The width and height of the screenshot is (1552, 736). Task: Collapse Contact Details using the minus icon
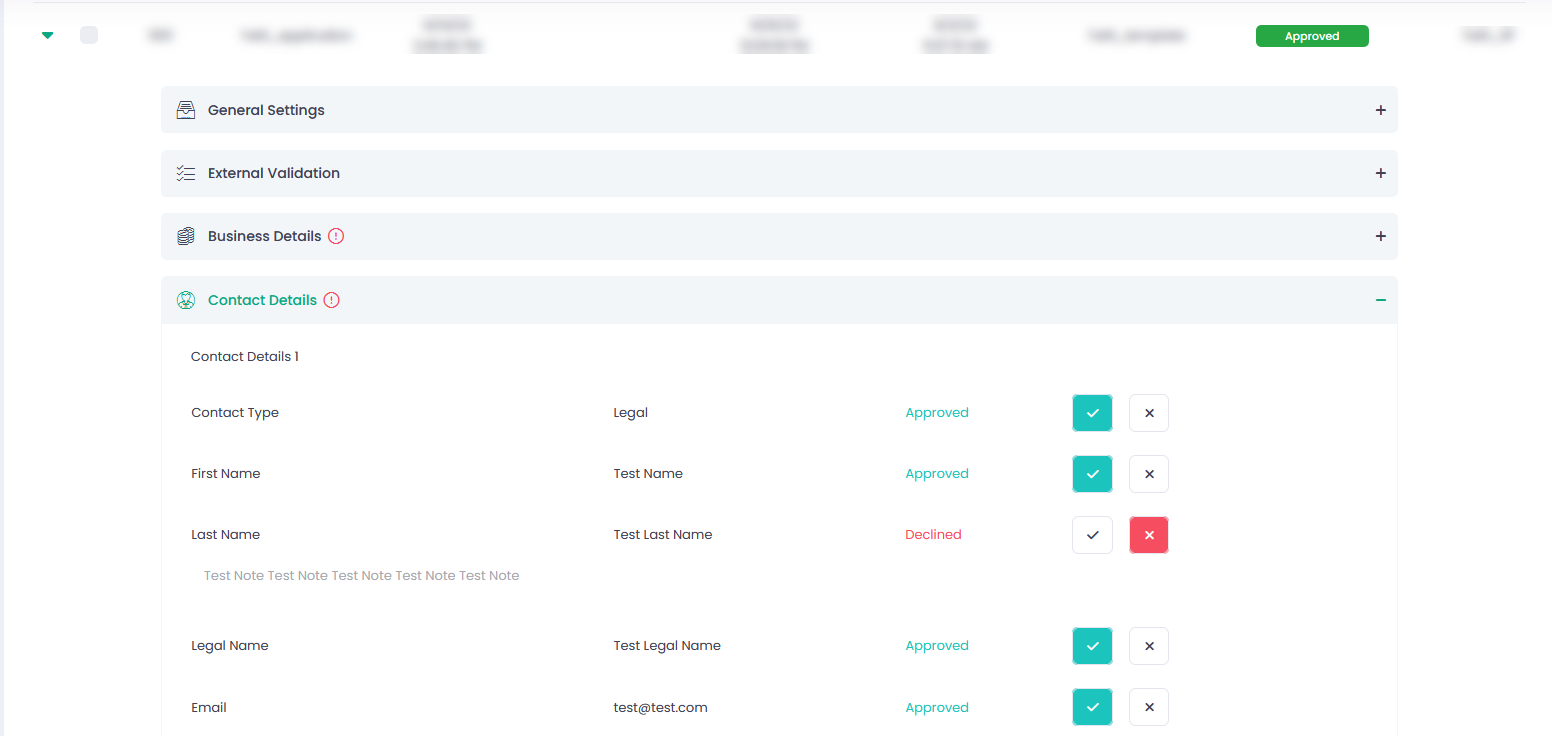[x=1380, y=300]
